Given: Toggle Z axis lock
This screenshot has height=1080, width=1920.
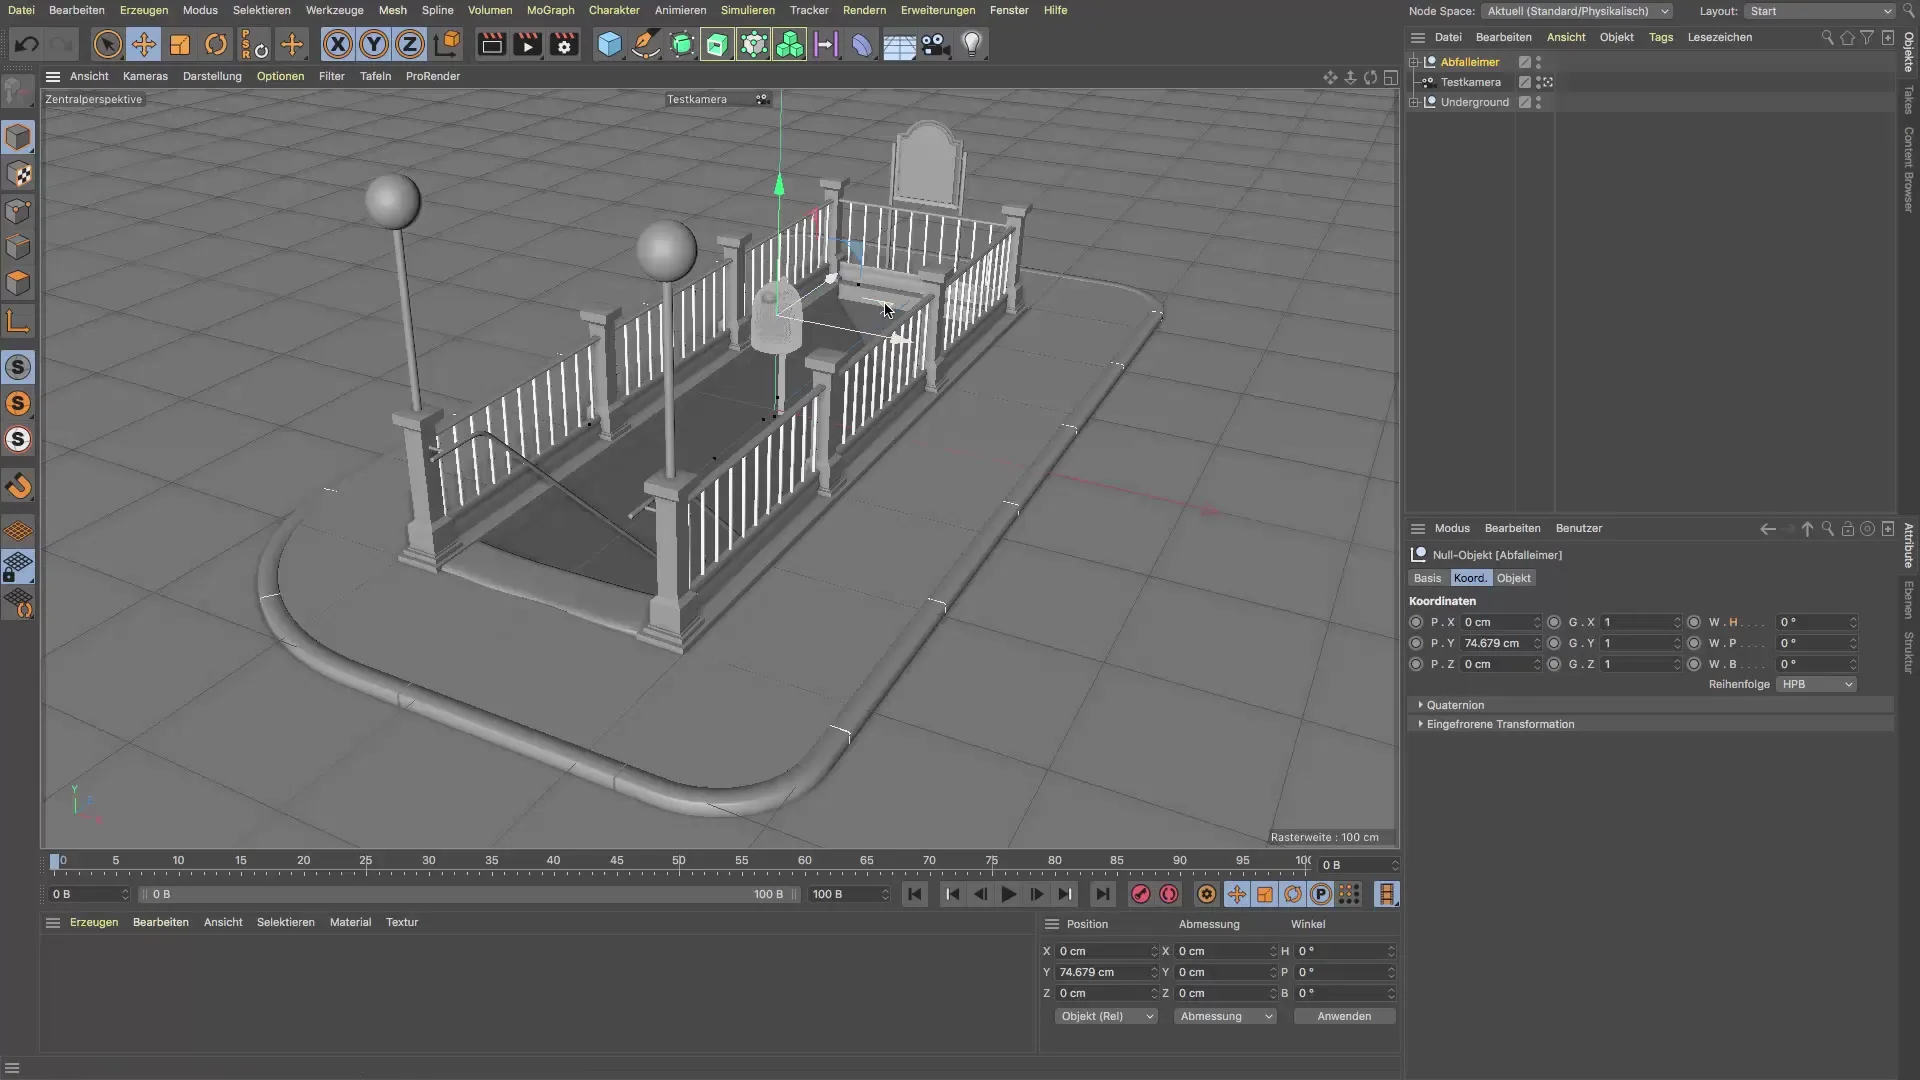Looking at the screenshot, I should (409, 44).
